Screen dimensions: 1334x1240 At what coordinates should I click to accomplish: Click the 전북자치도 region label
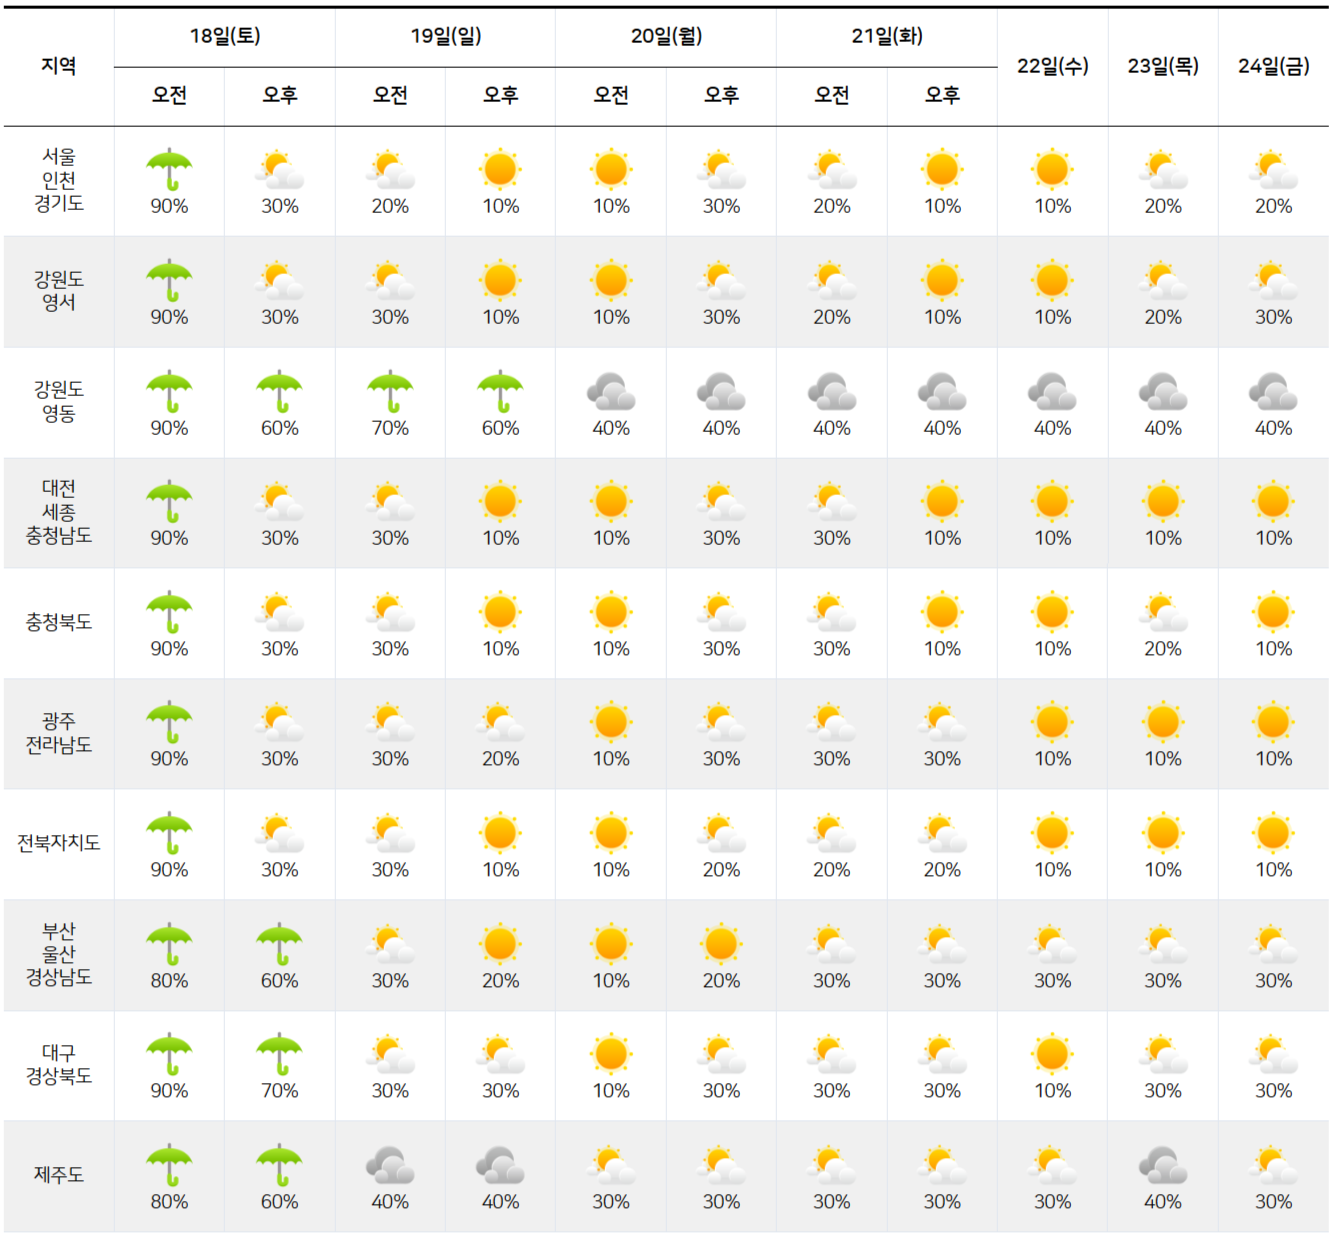coord(59,843)
